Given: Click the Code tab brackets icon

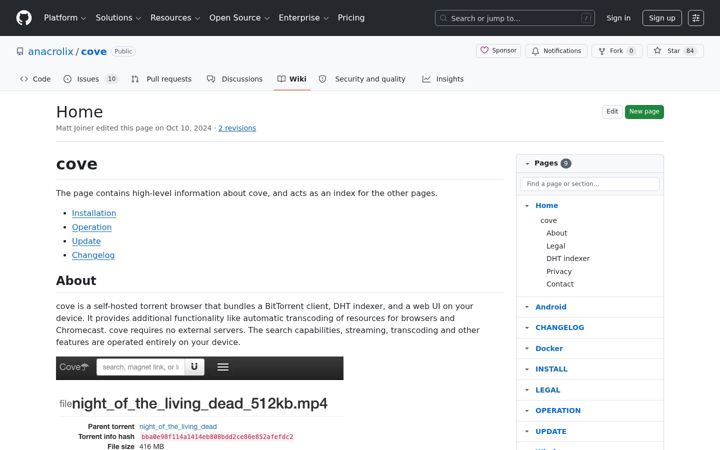Looking at the screenshot, I should 24,79.
